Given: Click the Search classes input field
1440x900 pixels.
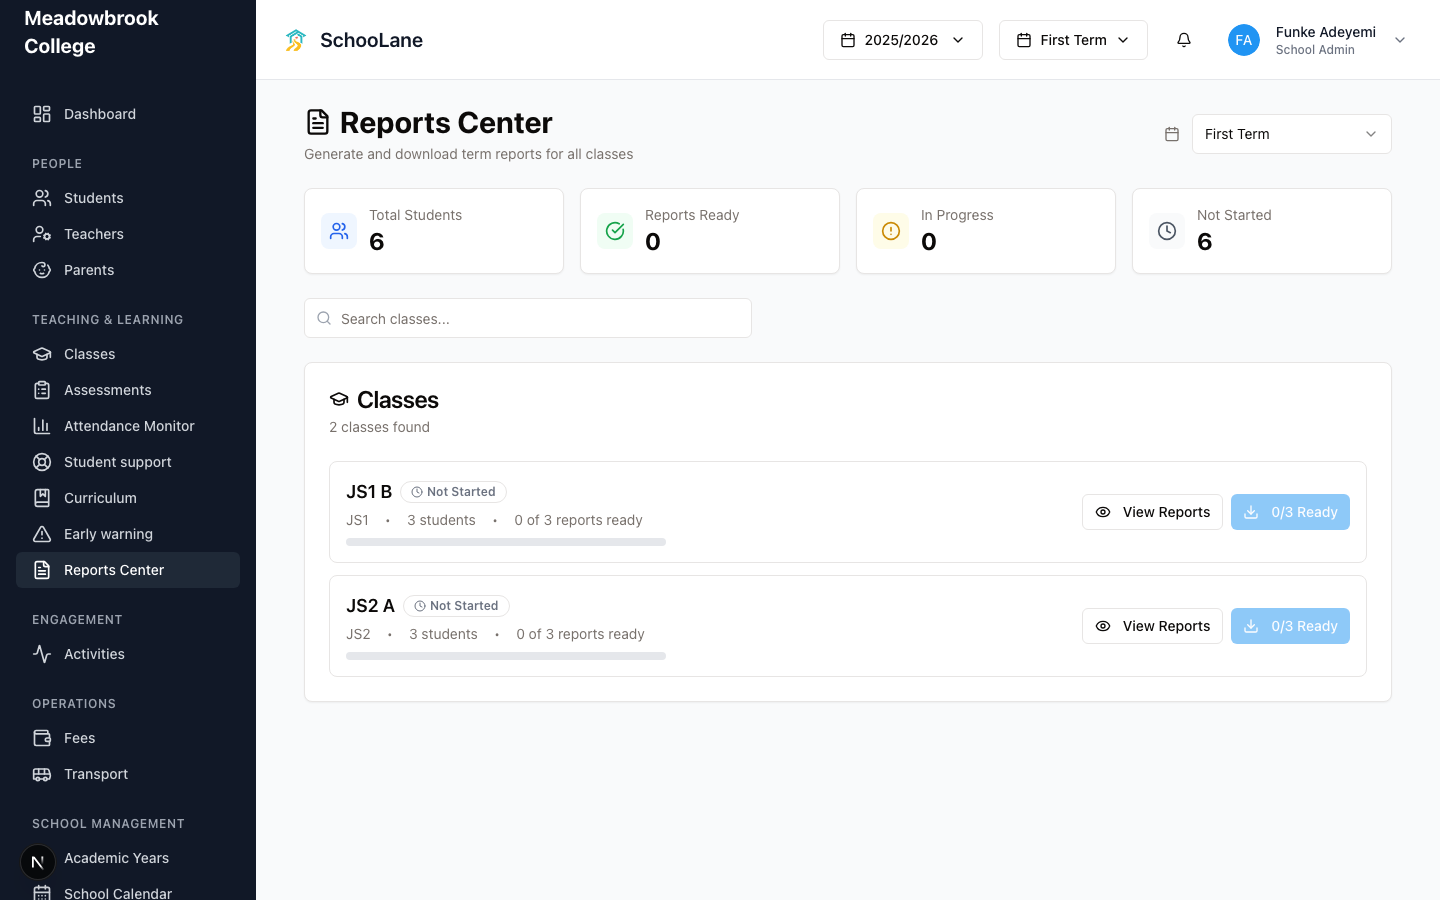Looking at the screenshot, I should [x=528, y=318].
